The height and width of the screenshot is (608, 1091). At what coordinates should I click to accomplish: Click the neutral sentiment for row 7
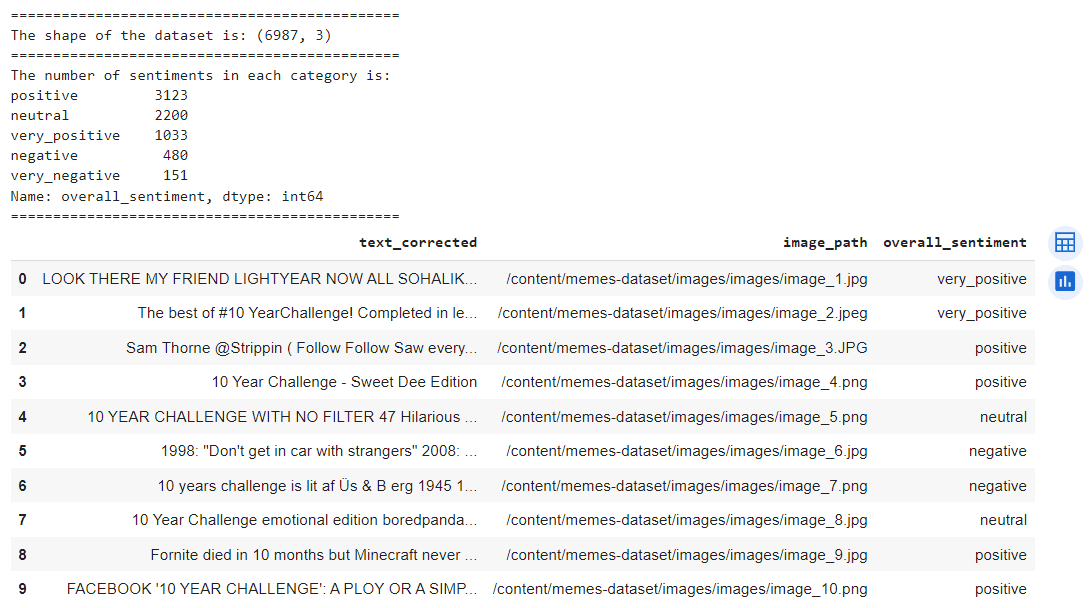1003,520
